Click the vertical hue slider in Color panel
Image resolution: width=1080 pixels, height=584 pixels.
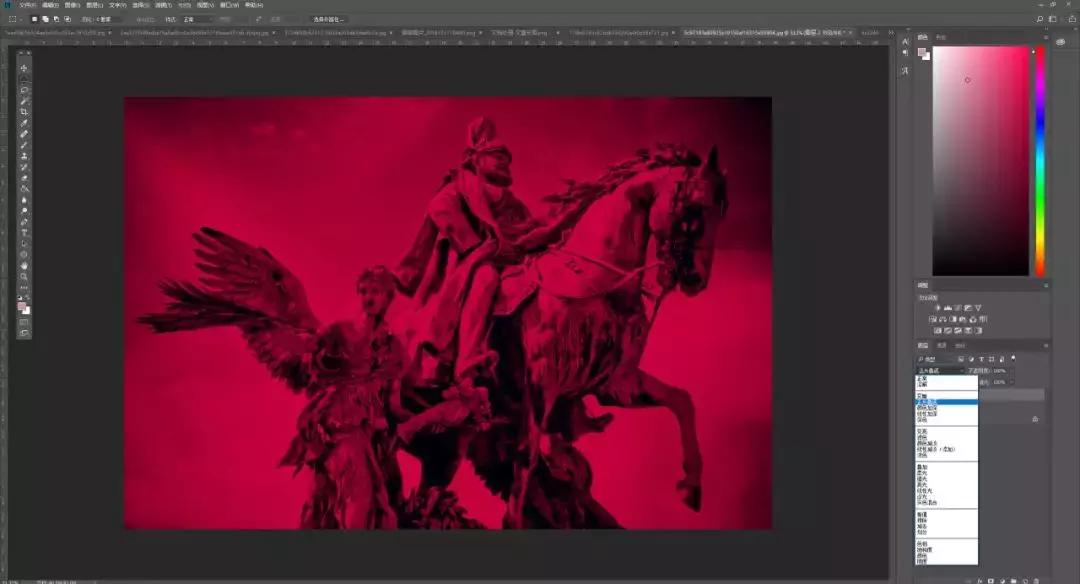coord(1040,161)
